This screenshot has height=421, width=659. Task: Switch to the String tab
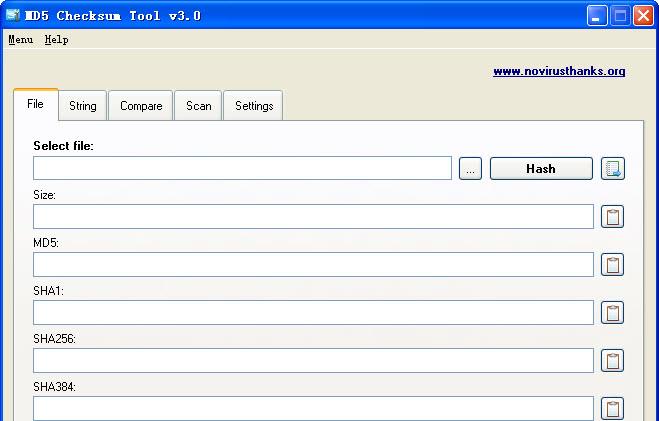point(83,105)
